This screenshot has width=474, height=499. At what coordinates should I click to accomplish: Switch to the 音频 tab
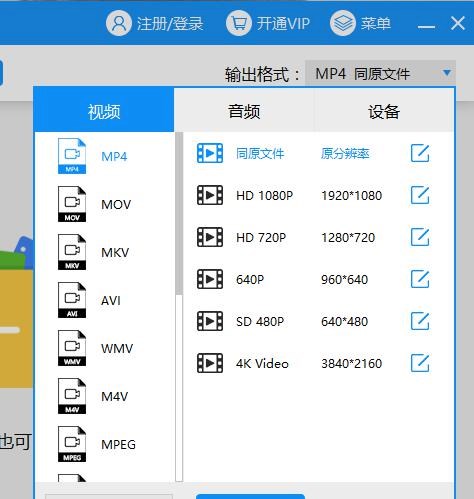click(244, 111)
